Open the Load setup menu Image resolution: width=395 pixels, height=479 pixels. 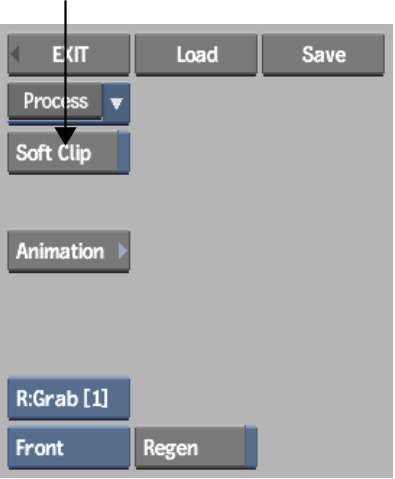pos(196,55)
